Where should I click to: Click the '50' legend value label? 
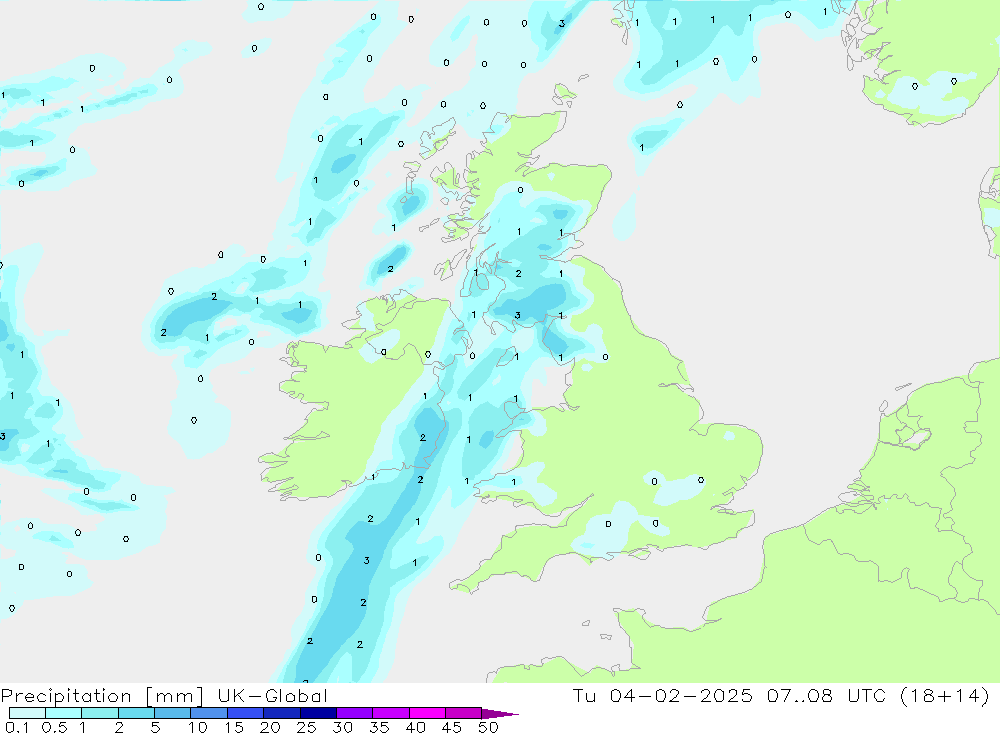point(488,727)
